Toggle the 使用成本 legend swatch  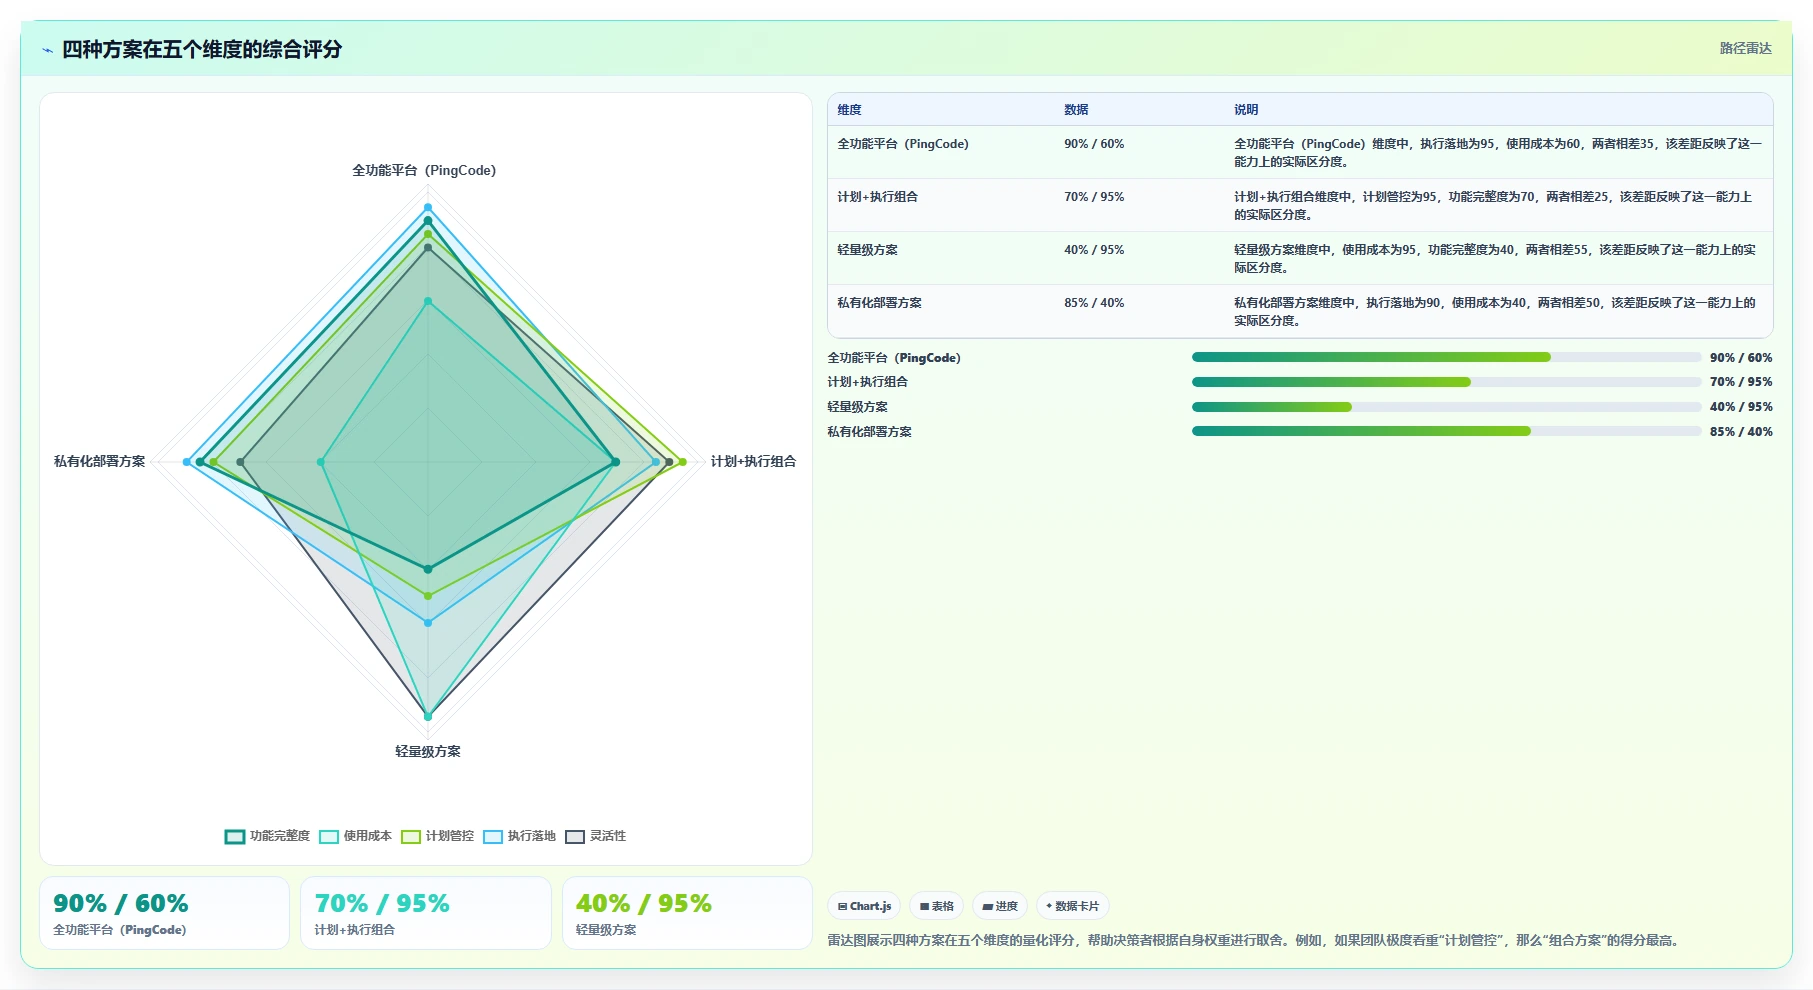tap(329, 837)
